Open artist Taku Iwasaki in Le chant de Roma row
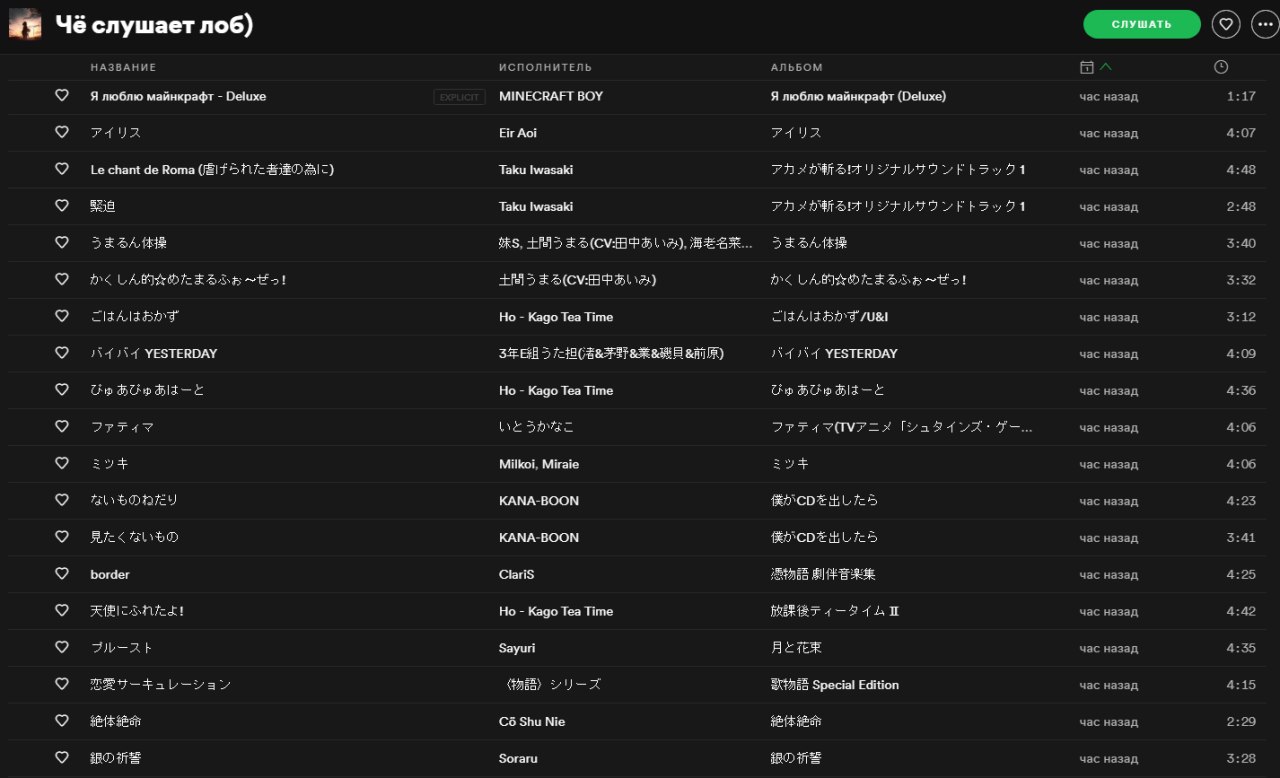 536,170
